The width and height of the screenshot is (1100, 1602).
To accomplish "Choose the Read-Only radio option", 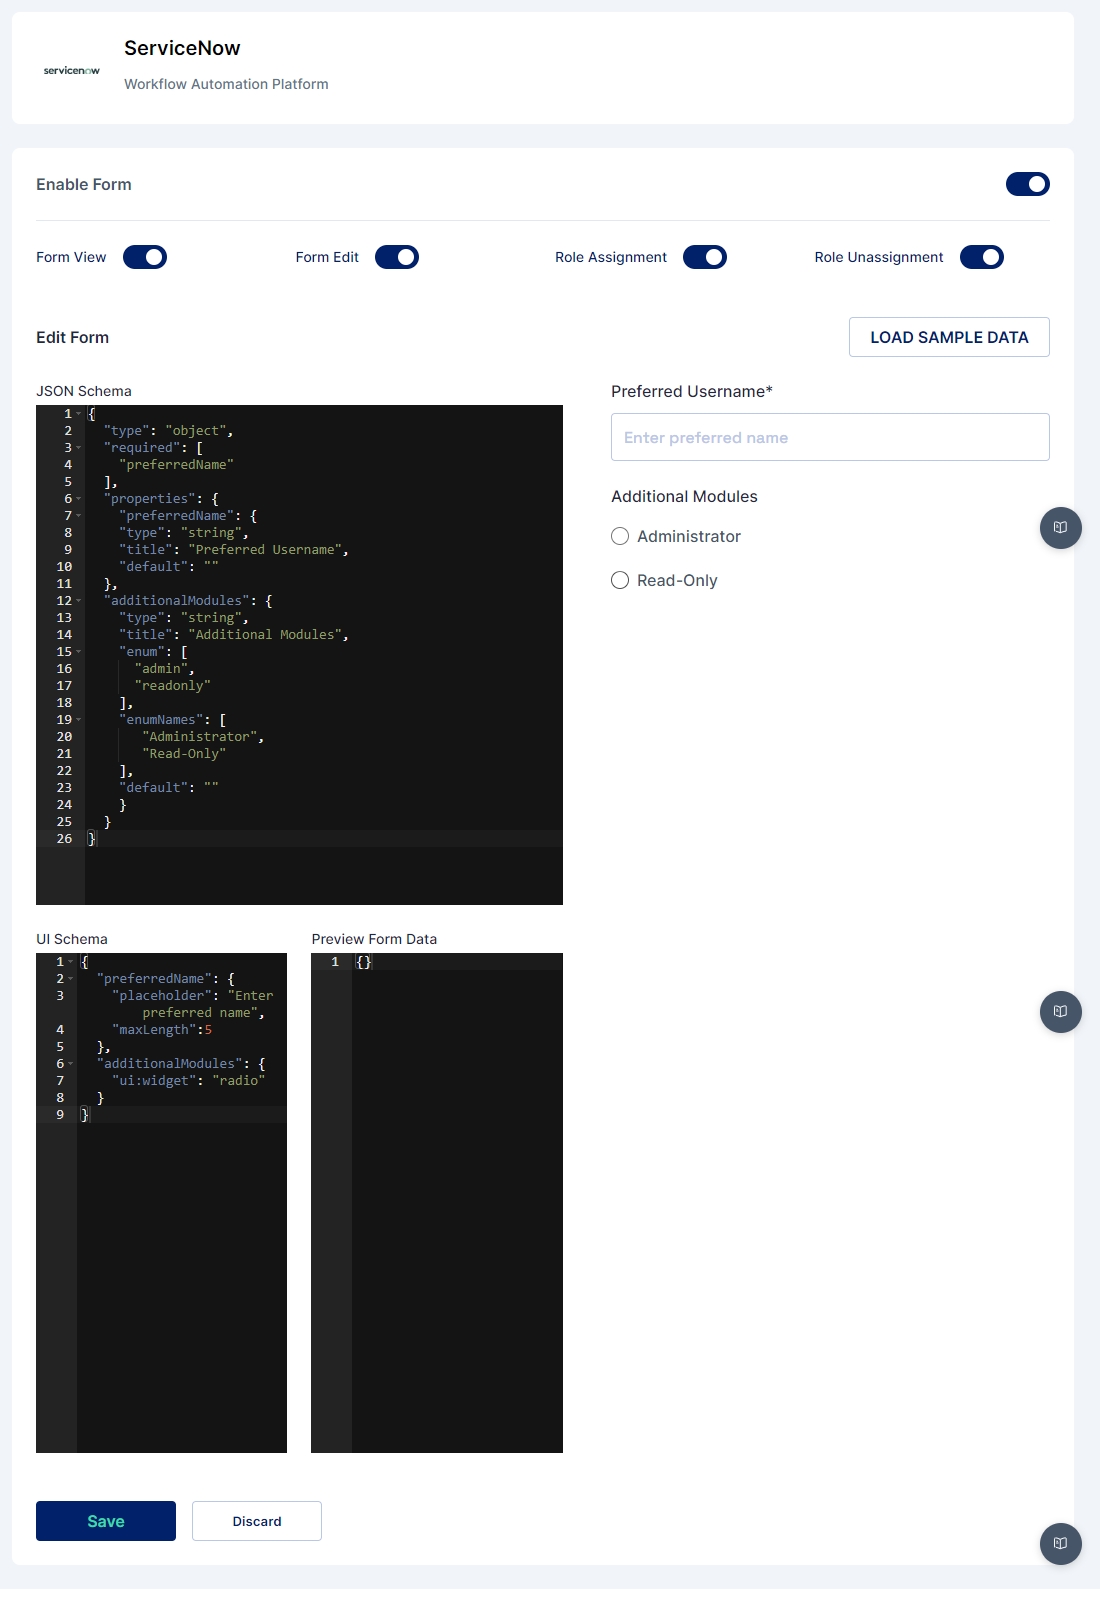I will click(620, 580).
